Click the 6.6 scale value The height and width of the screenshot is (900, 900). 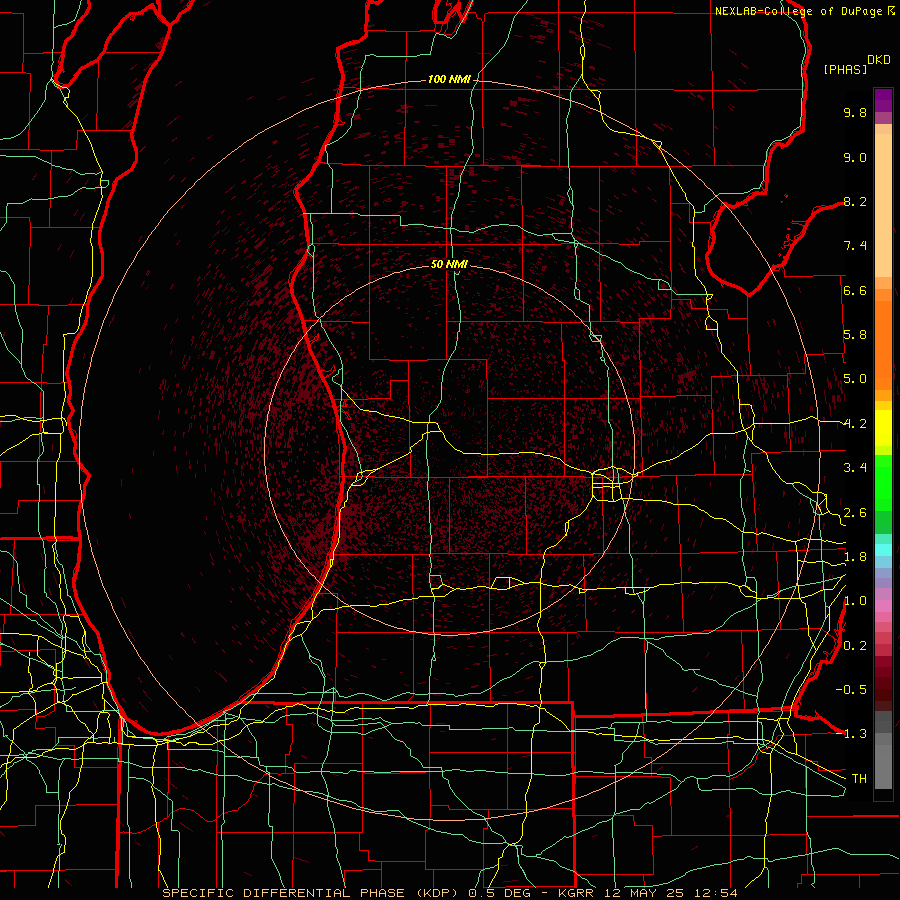tap(855, 290)
